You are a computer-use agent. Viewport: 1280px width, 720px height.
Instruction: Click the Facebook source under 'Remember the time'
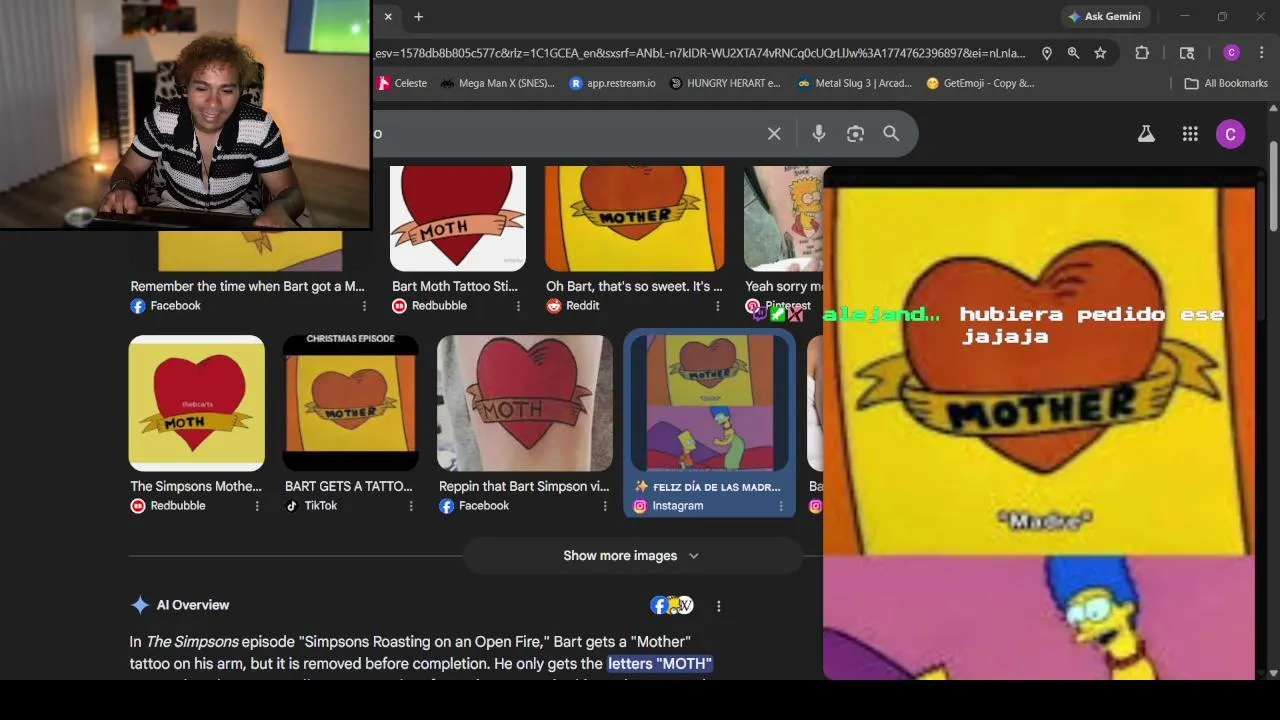(166, 306)
